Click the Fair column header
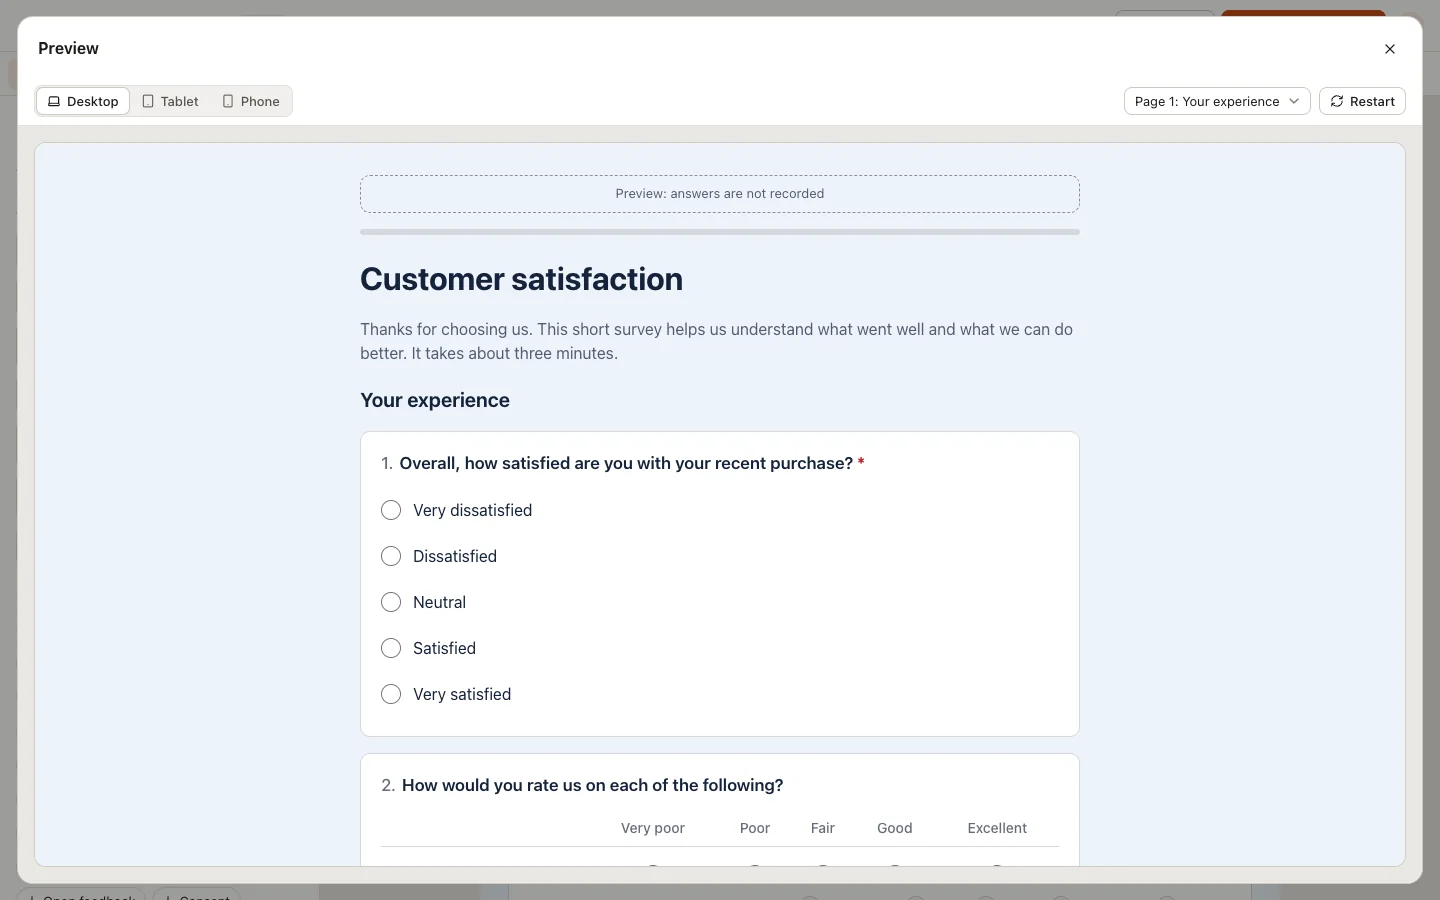 tap(823, 828)
